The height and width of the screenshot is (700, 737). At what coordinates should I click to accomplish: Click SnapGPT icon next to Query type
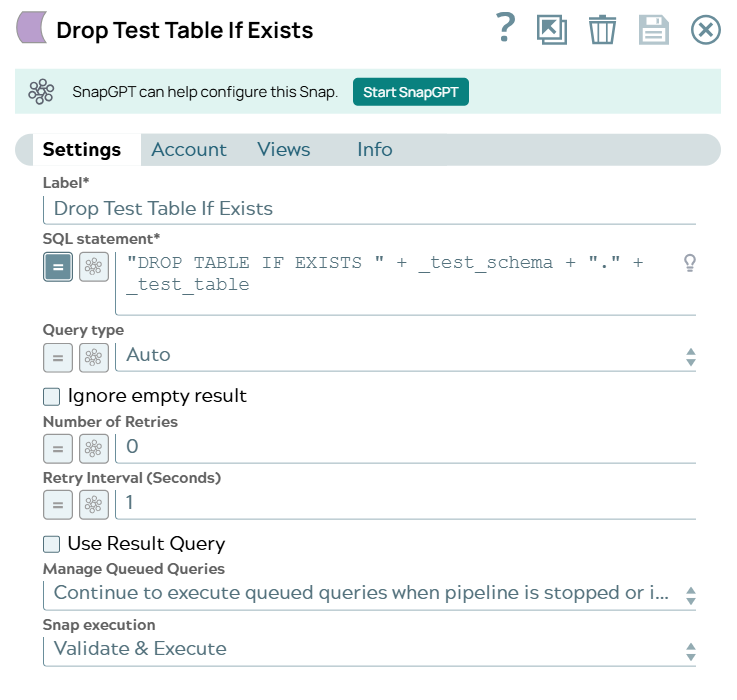pos(94,358)
